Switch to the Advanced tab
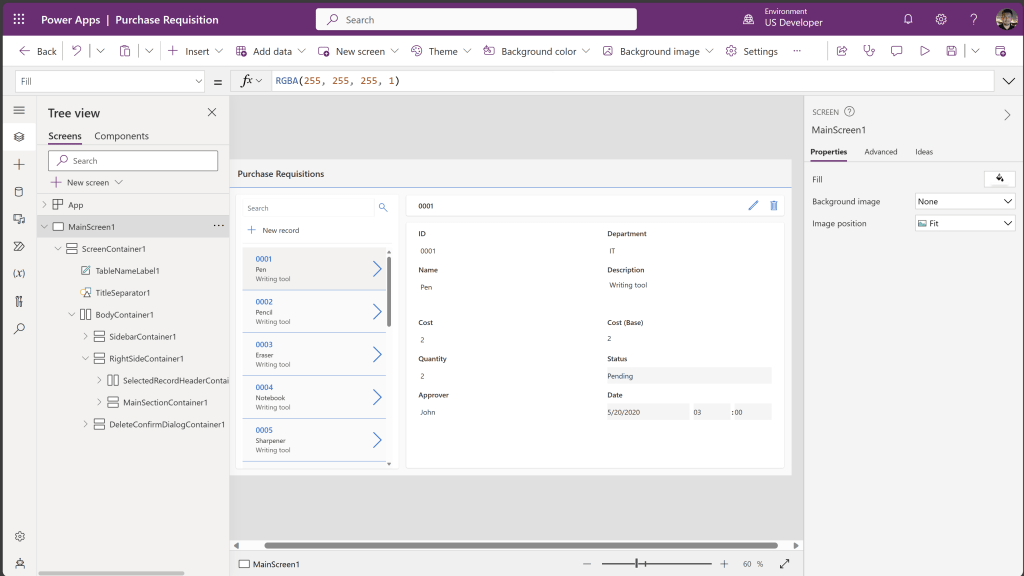1024x576 pixels. coord(881,152)
